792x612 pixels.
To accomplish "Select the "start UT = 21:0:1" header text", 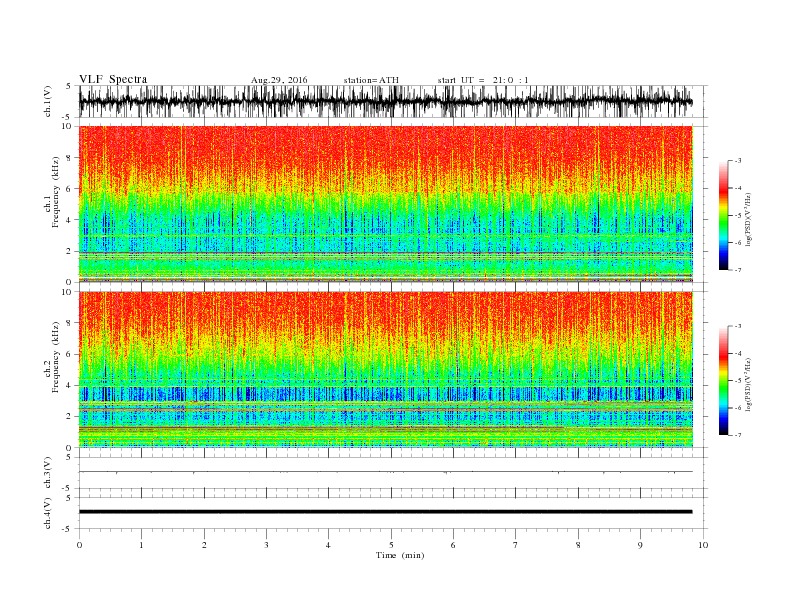I will [483, 80].
